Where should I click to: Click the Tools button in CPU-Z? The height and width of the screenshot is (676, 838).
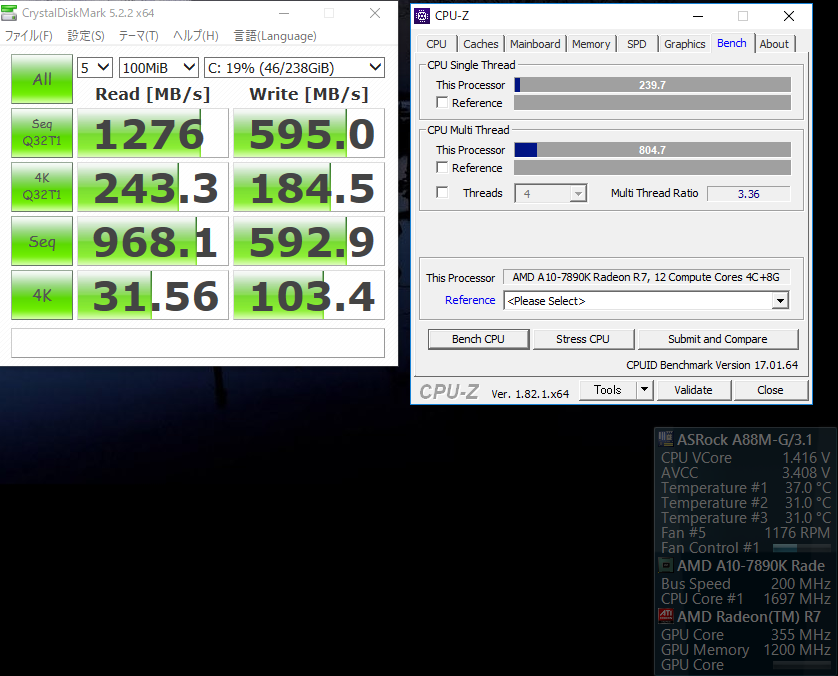(608, 390)
